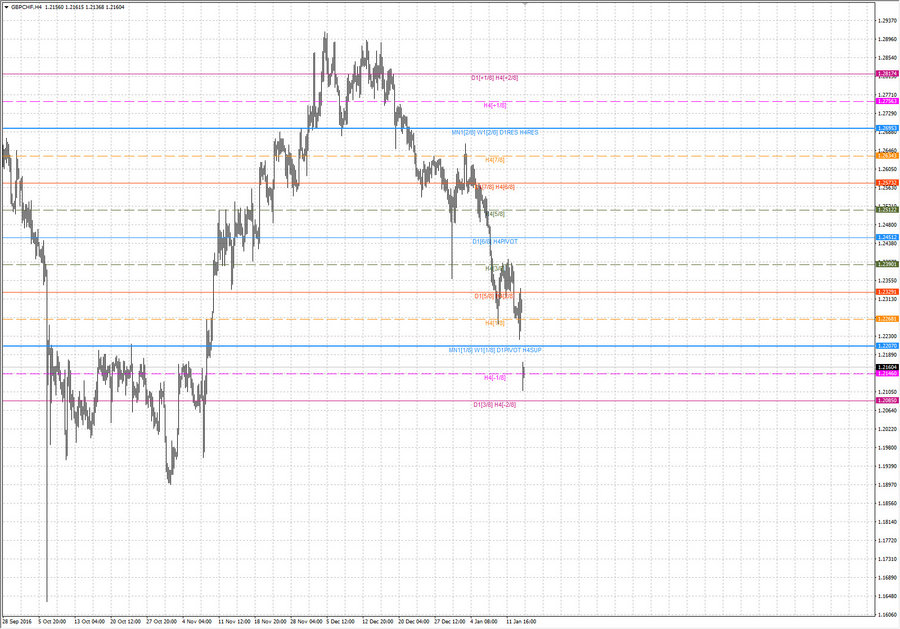Select the 1.21460 magenta price tag
This screenshot has width=900, height=629.
click(887, 374)
